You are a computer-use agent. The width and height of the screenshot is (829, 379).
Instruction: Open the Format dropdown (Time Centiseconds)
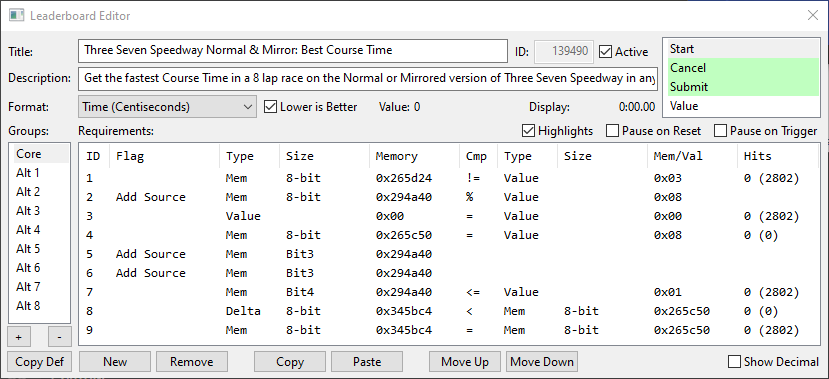167,107
